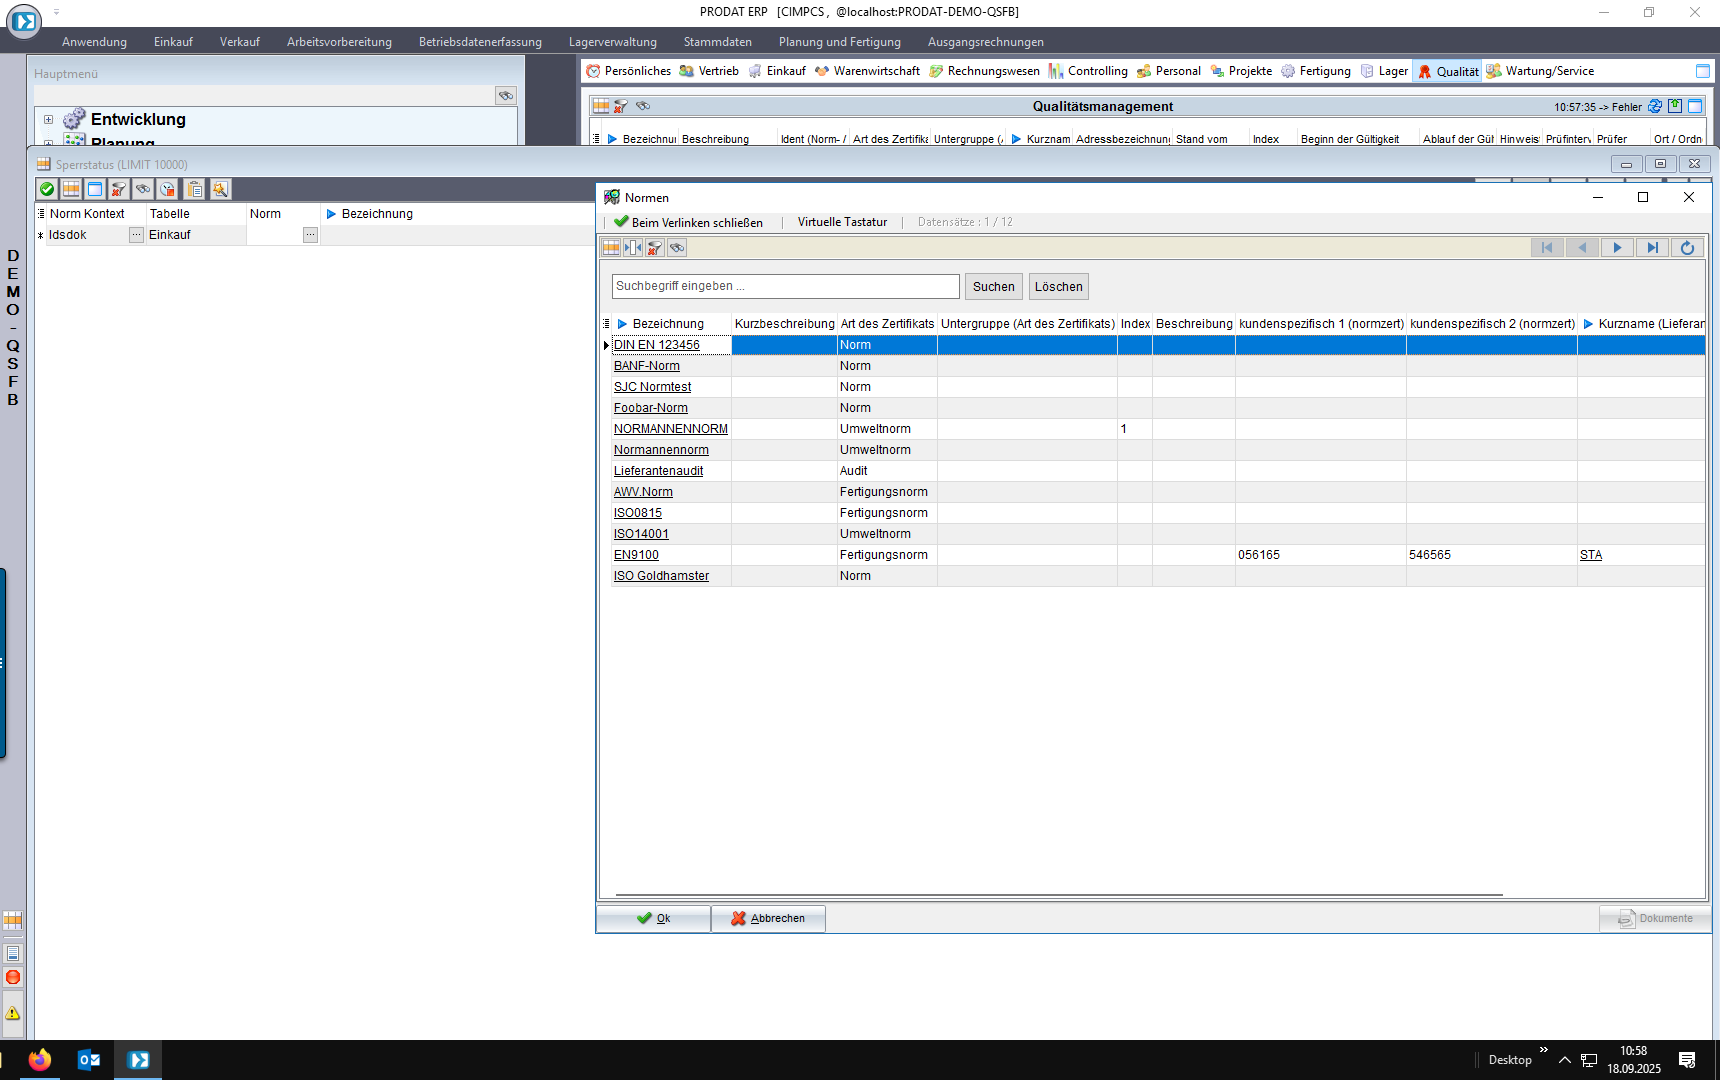Click the green checkmark in Sperrstatus toolbar
Image resolution: width=1720 pixels, height=1080 pixels.
click(47, 189)
